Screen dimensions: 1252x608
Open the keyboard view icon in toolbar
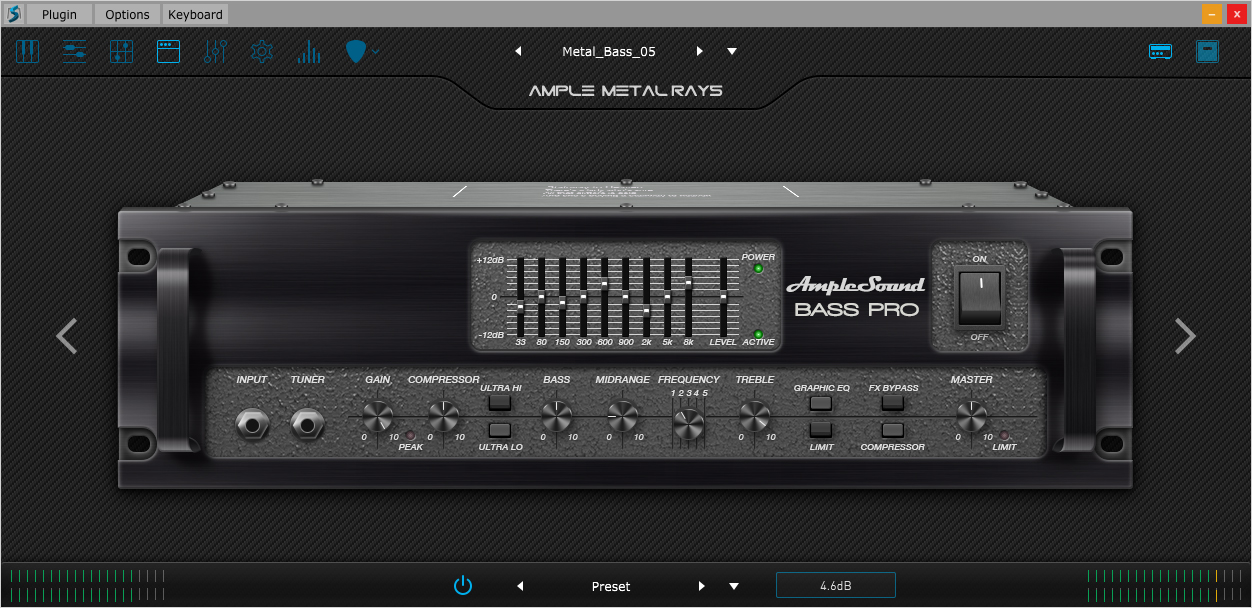pos(27,51)
